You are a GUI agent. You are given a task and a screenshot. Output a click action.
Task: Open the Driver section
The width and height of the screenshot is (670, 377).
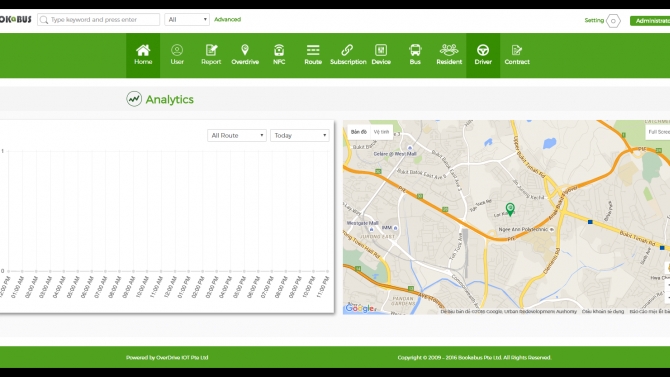pos(483,55)
